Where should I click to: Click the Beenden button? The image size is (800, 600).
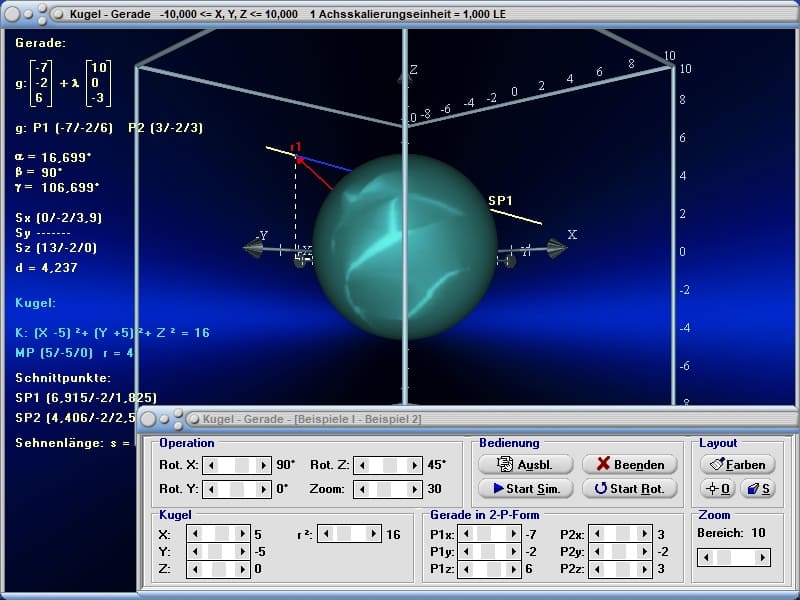(x=630, y=464)
